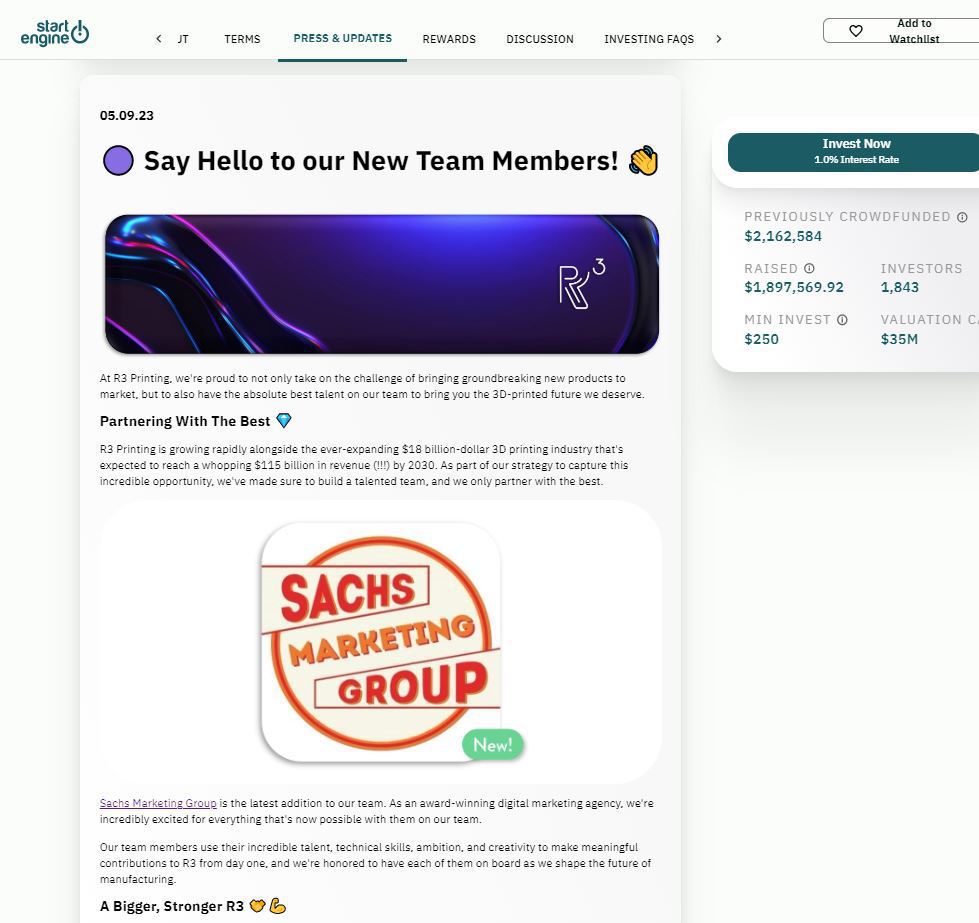
Task: Click the green New! badge
Action: 493,744
